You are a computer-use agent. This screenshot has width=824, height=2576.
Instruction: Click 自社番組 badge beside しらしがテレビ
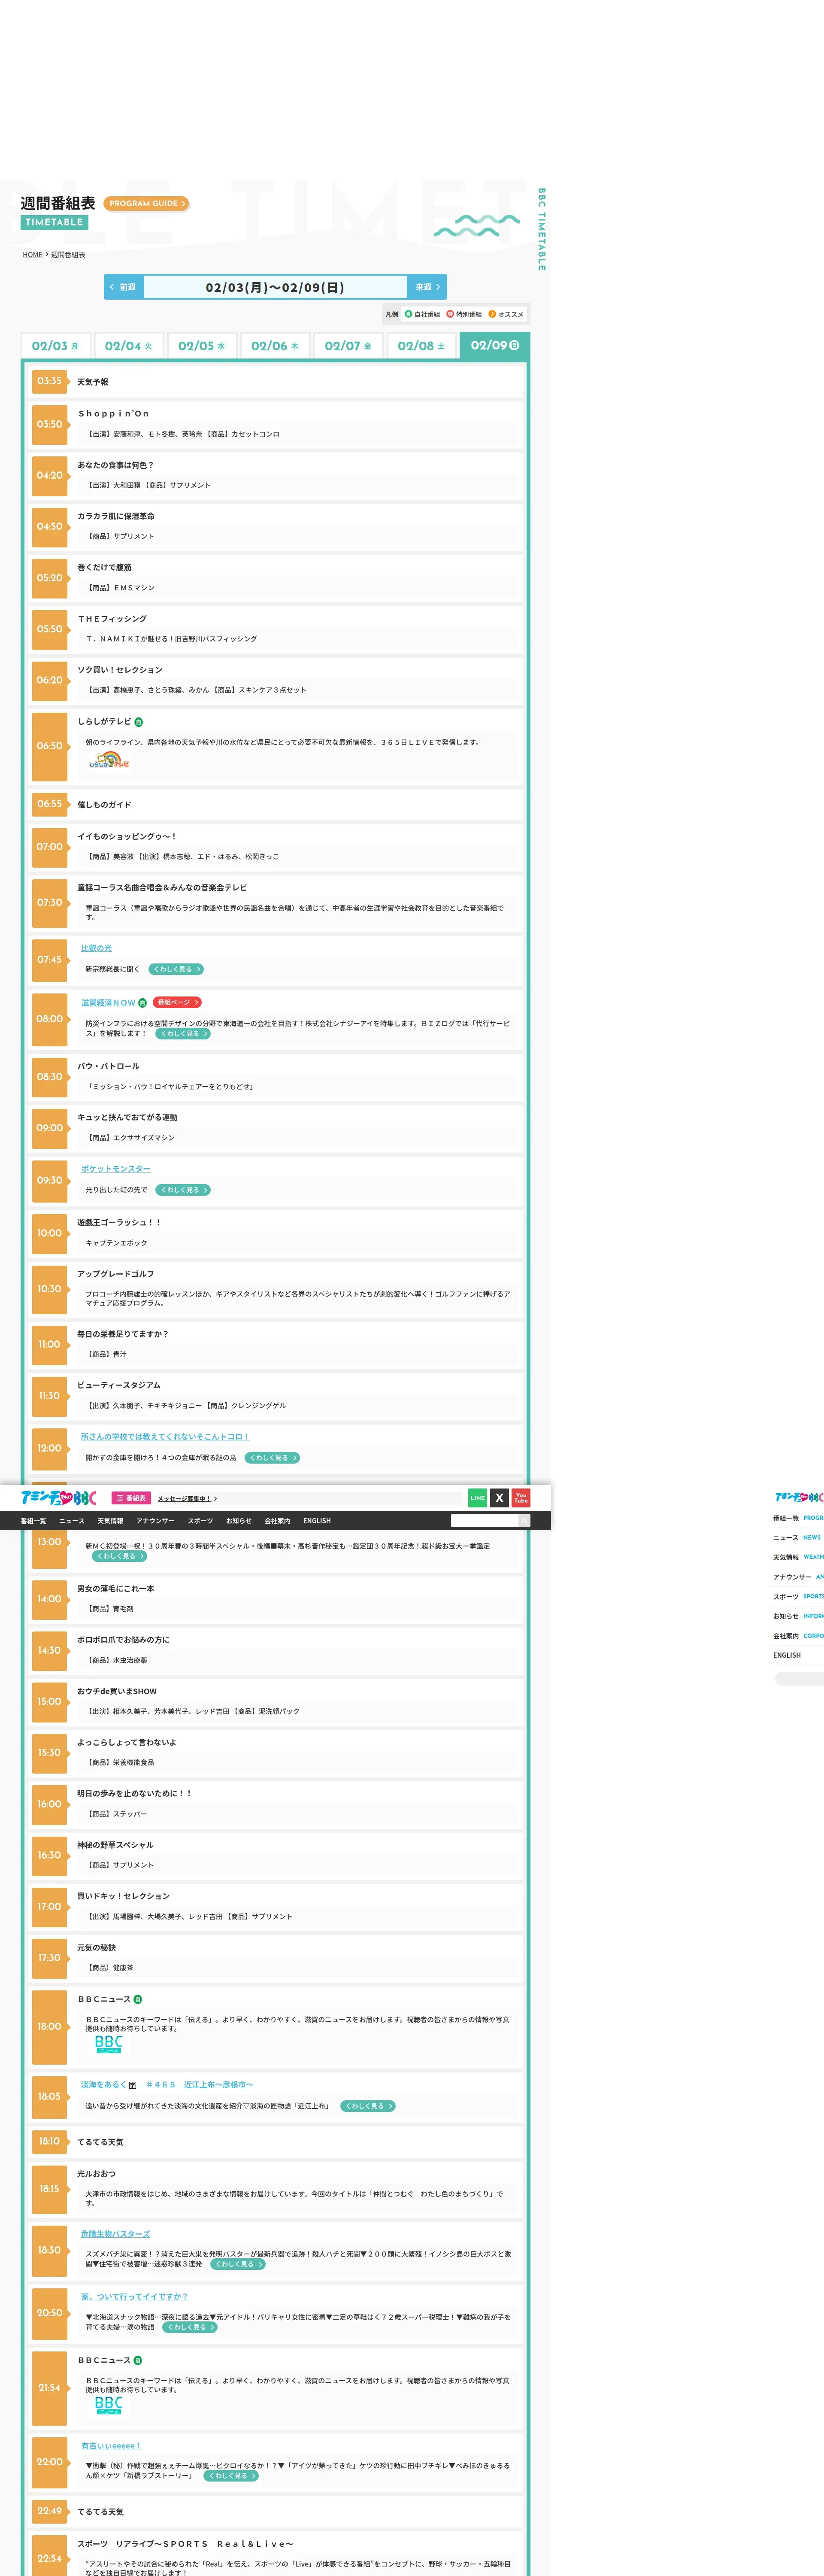pyautogui.click(x=139, y=722)
